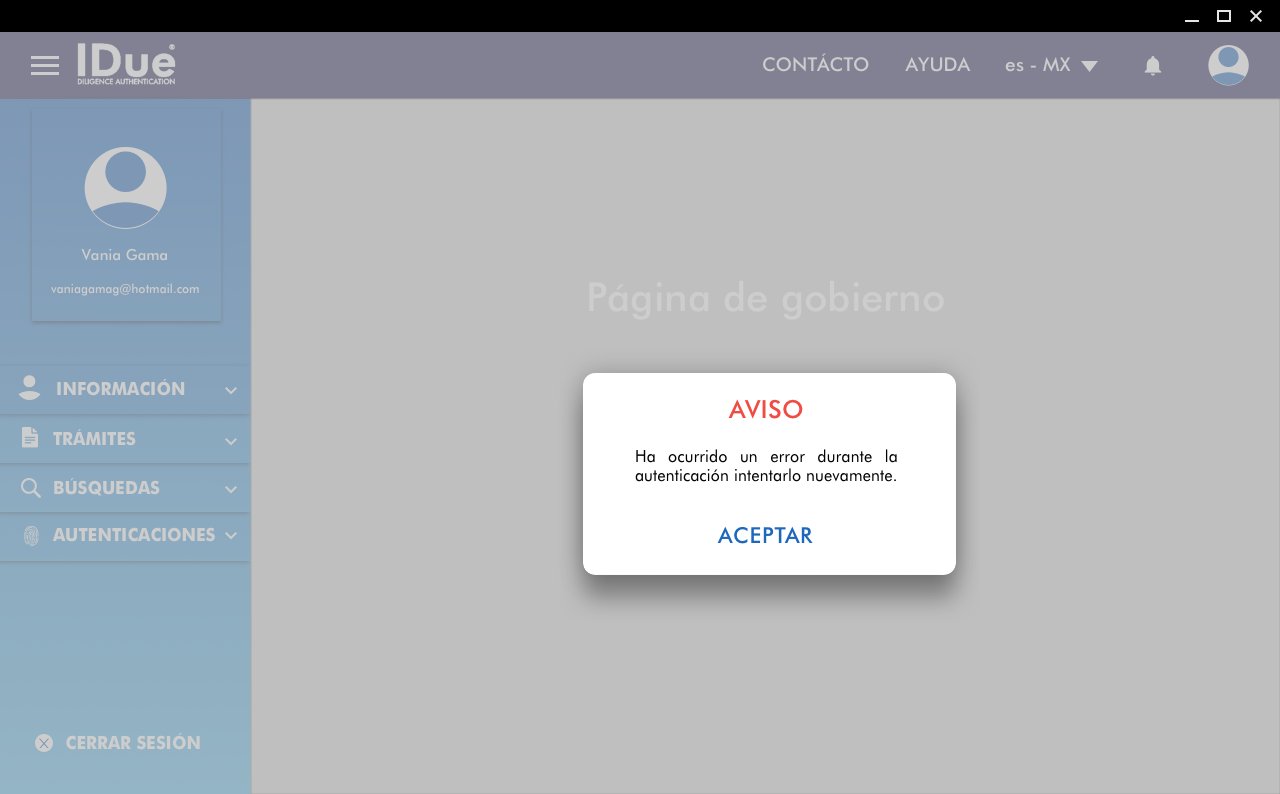Open the notifications bell

click(x=1153, y=66)
